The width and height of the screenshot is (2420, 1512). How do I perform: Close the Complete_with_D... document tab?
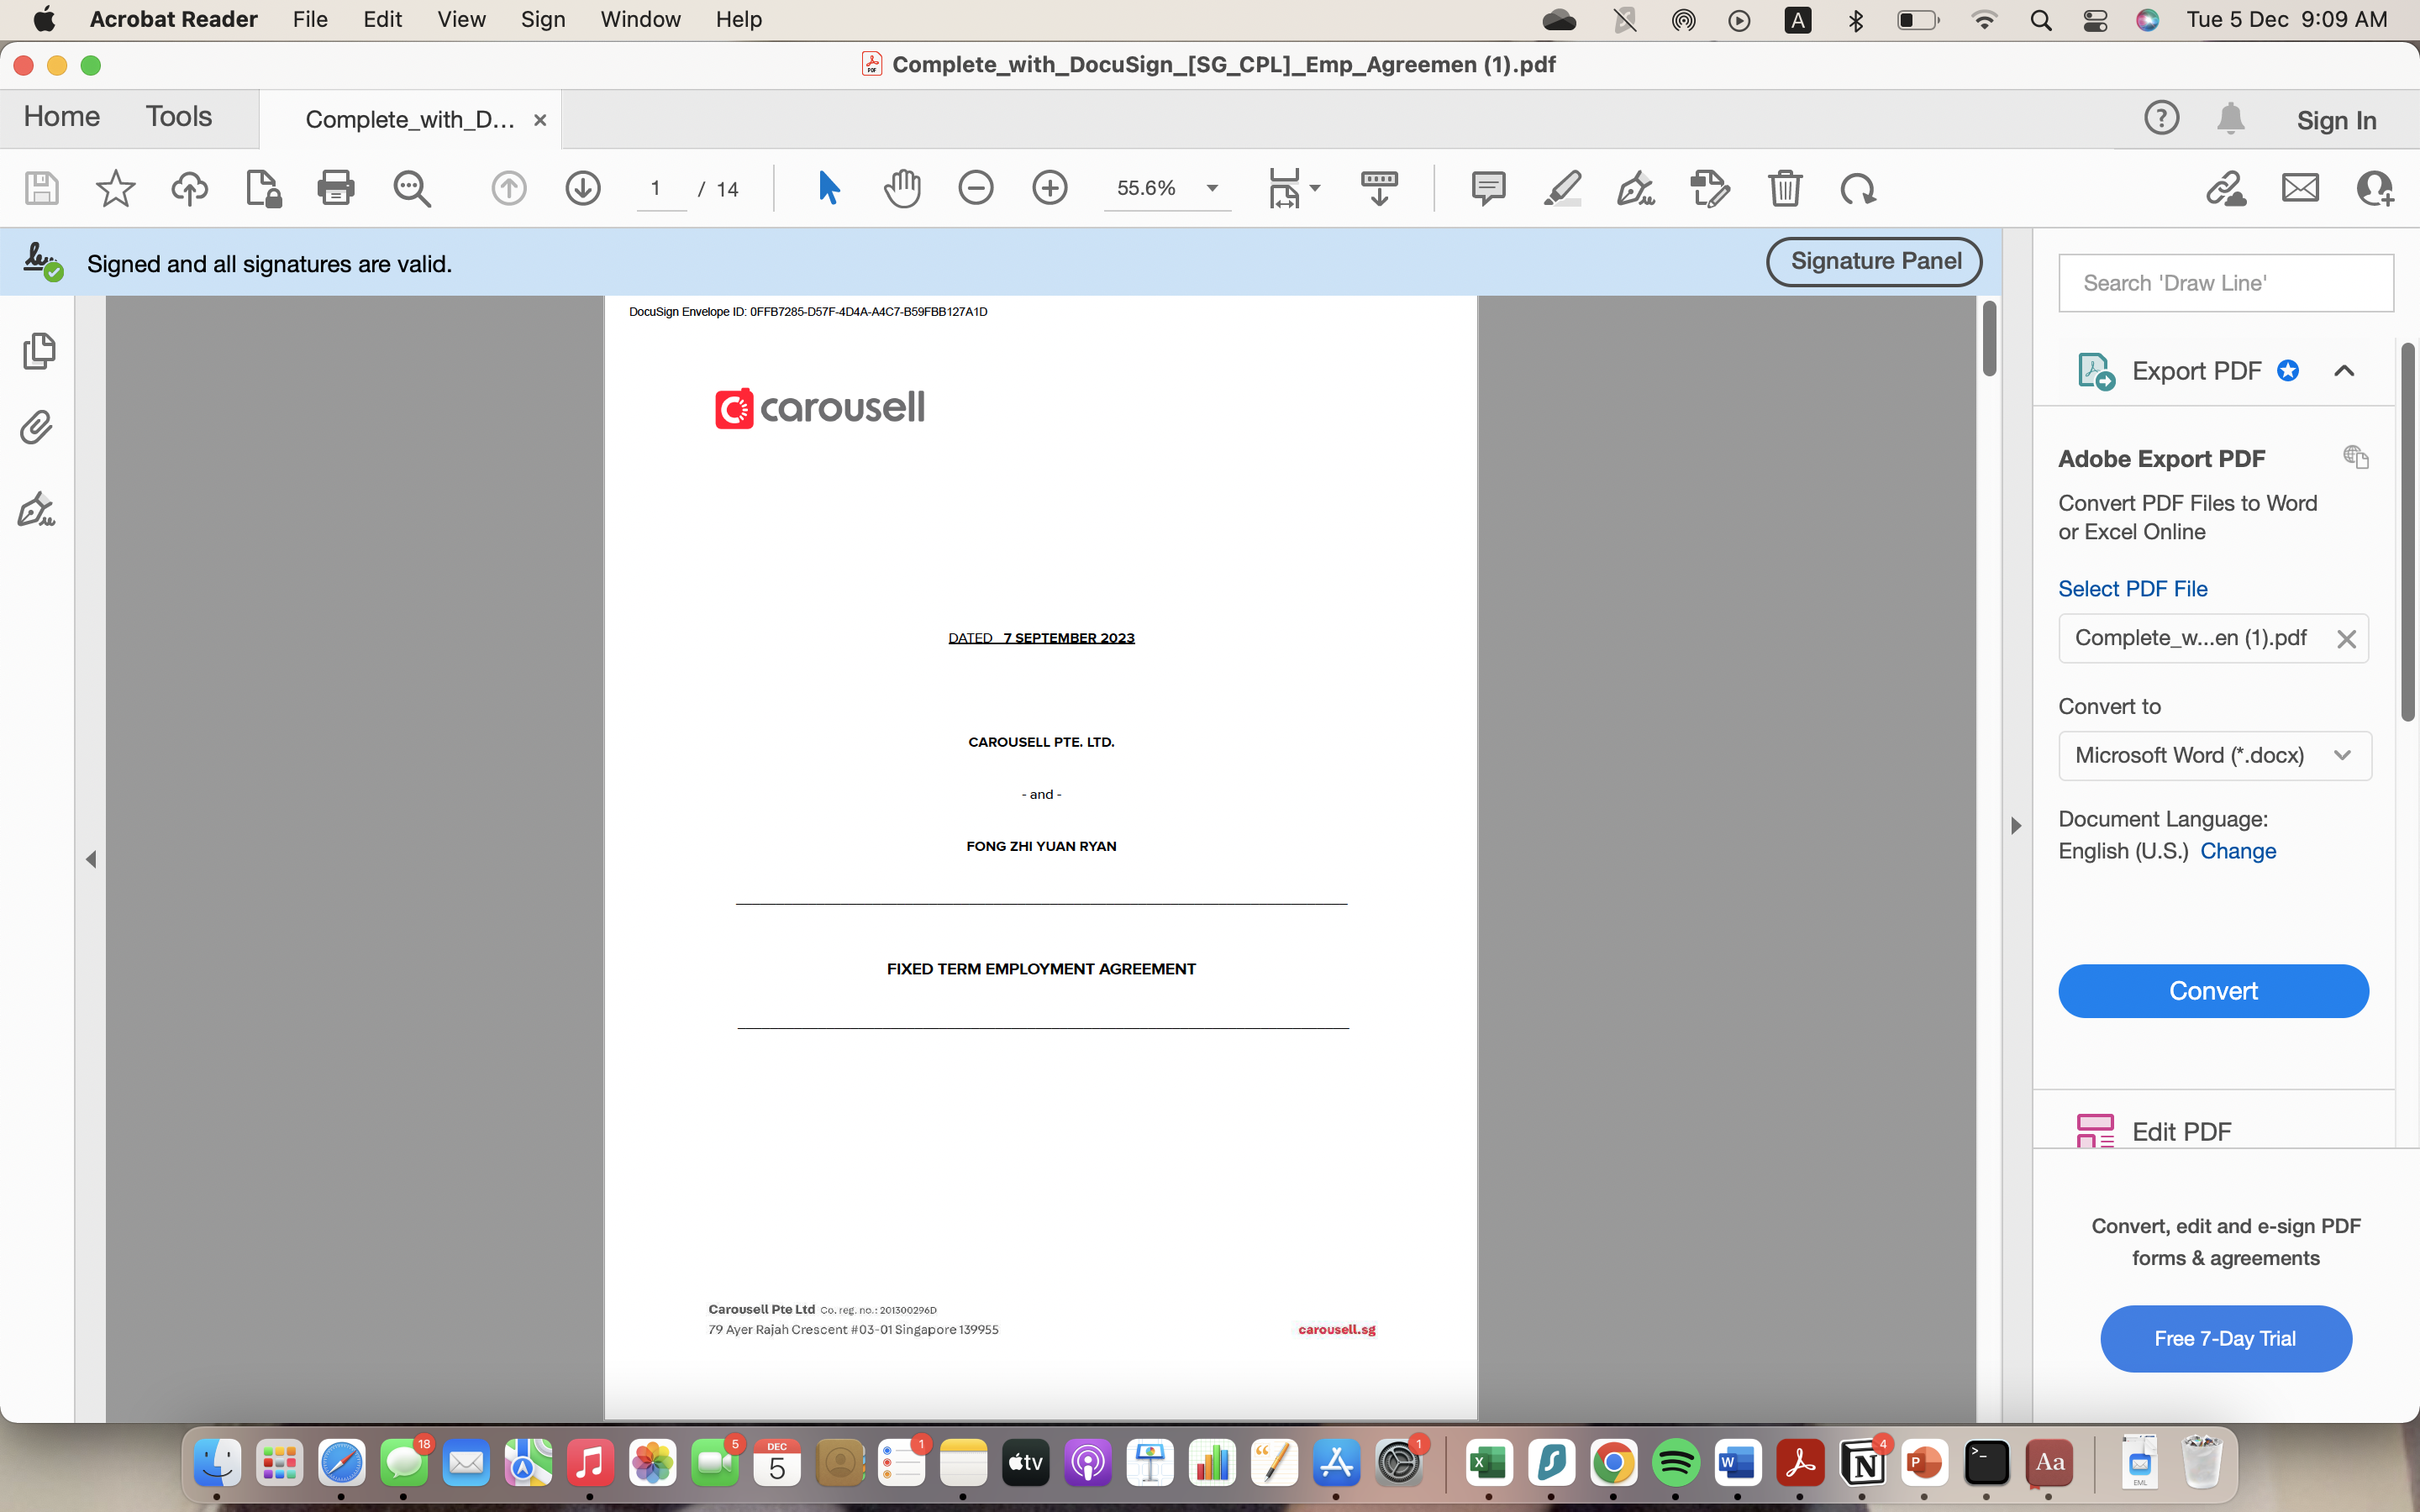pos(540,120)
